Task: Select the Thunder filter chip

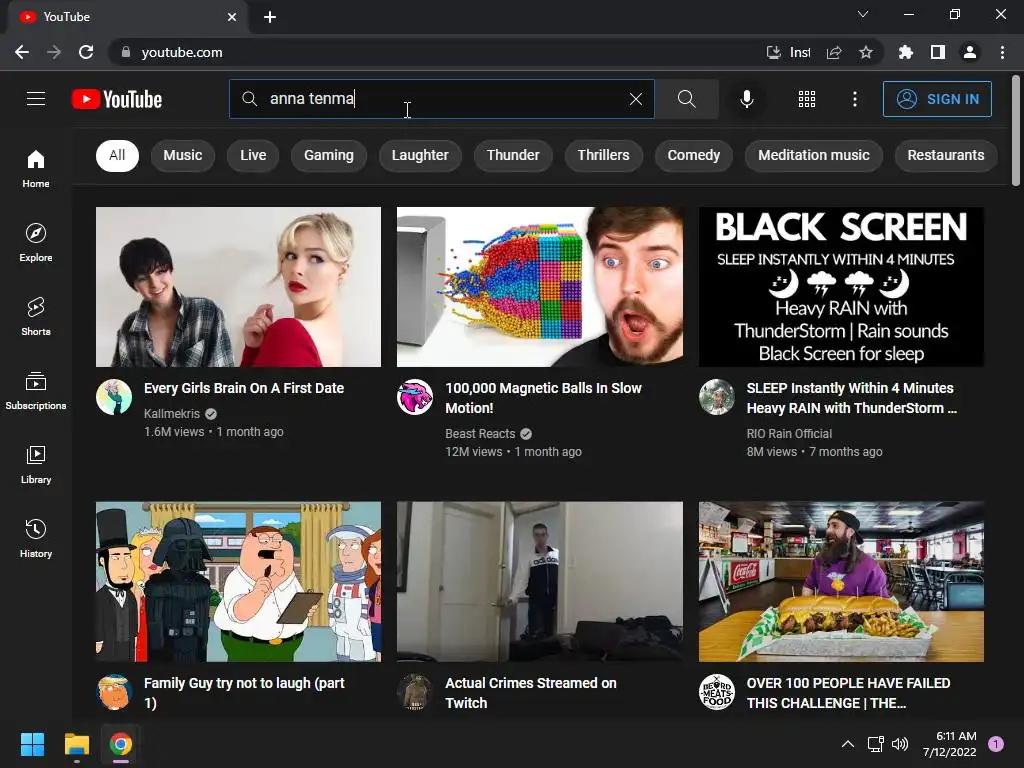Action: point(513,155)
